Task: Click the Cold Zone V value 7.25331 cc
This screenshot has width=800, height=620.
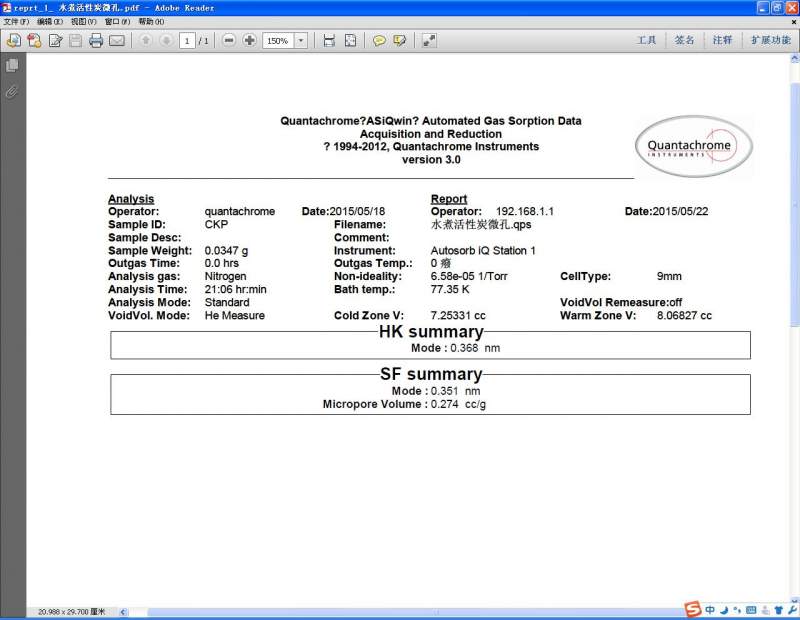Action: [458, 315]
